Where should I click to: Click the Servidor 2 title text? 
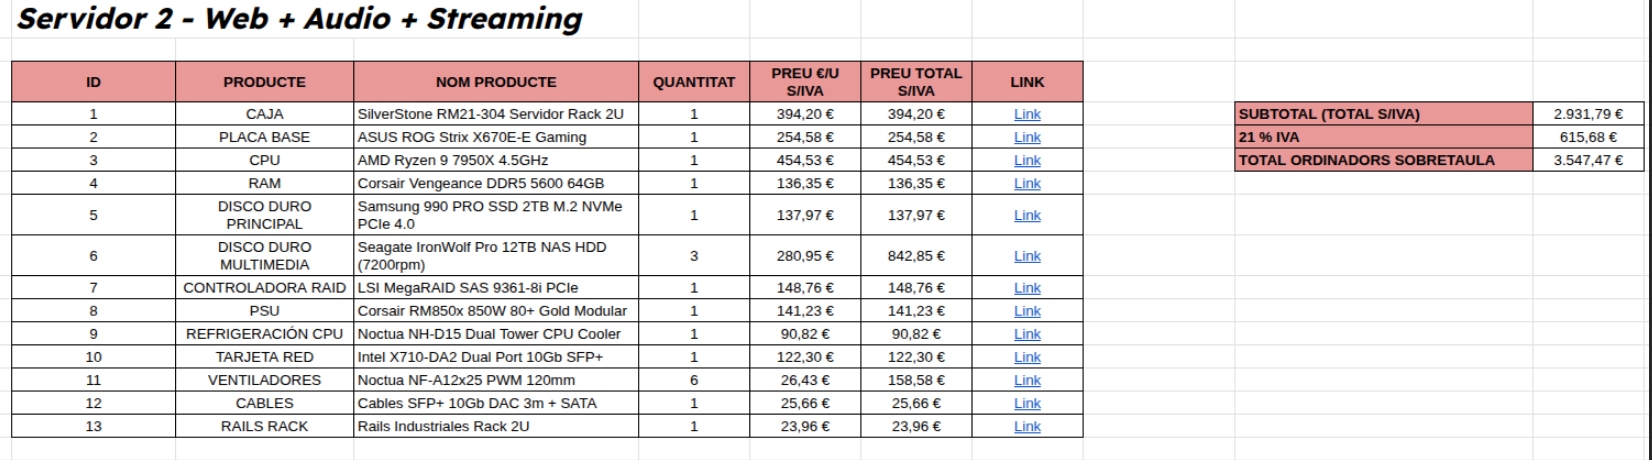pyautogui.click(x=299, y=19)
